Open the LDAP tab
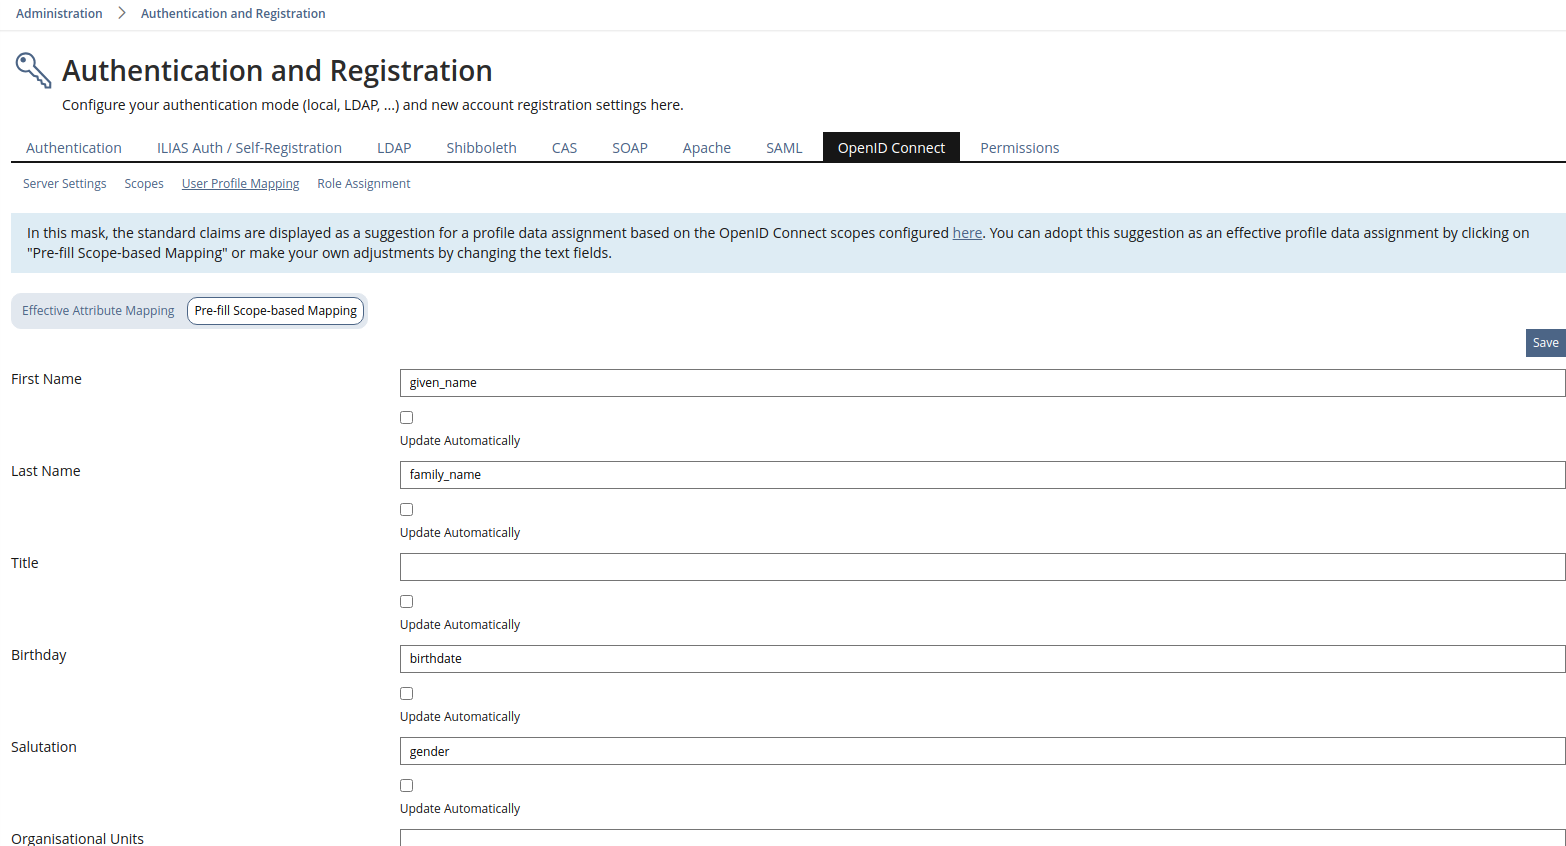Image resolution: width=1566 pixels, height=846 pixels. (x=394, y=148)
